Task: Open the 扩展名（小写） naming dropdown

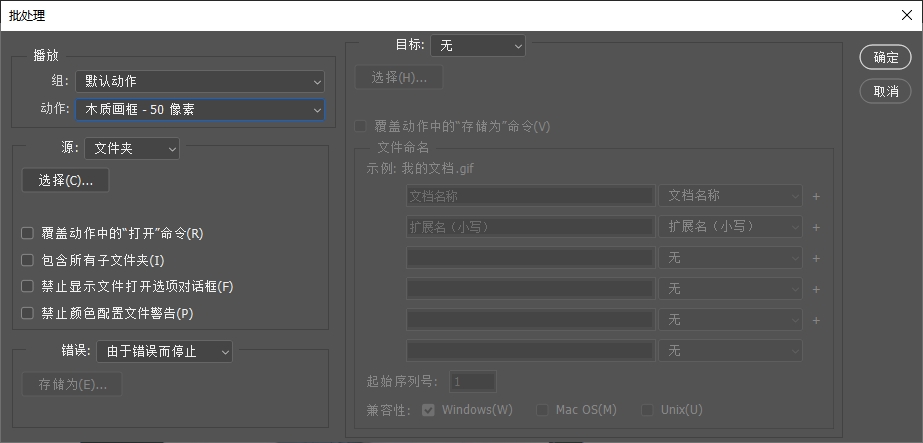Action: (x=730, y=227)
